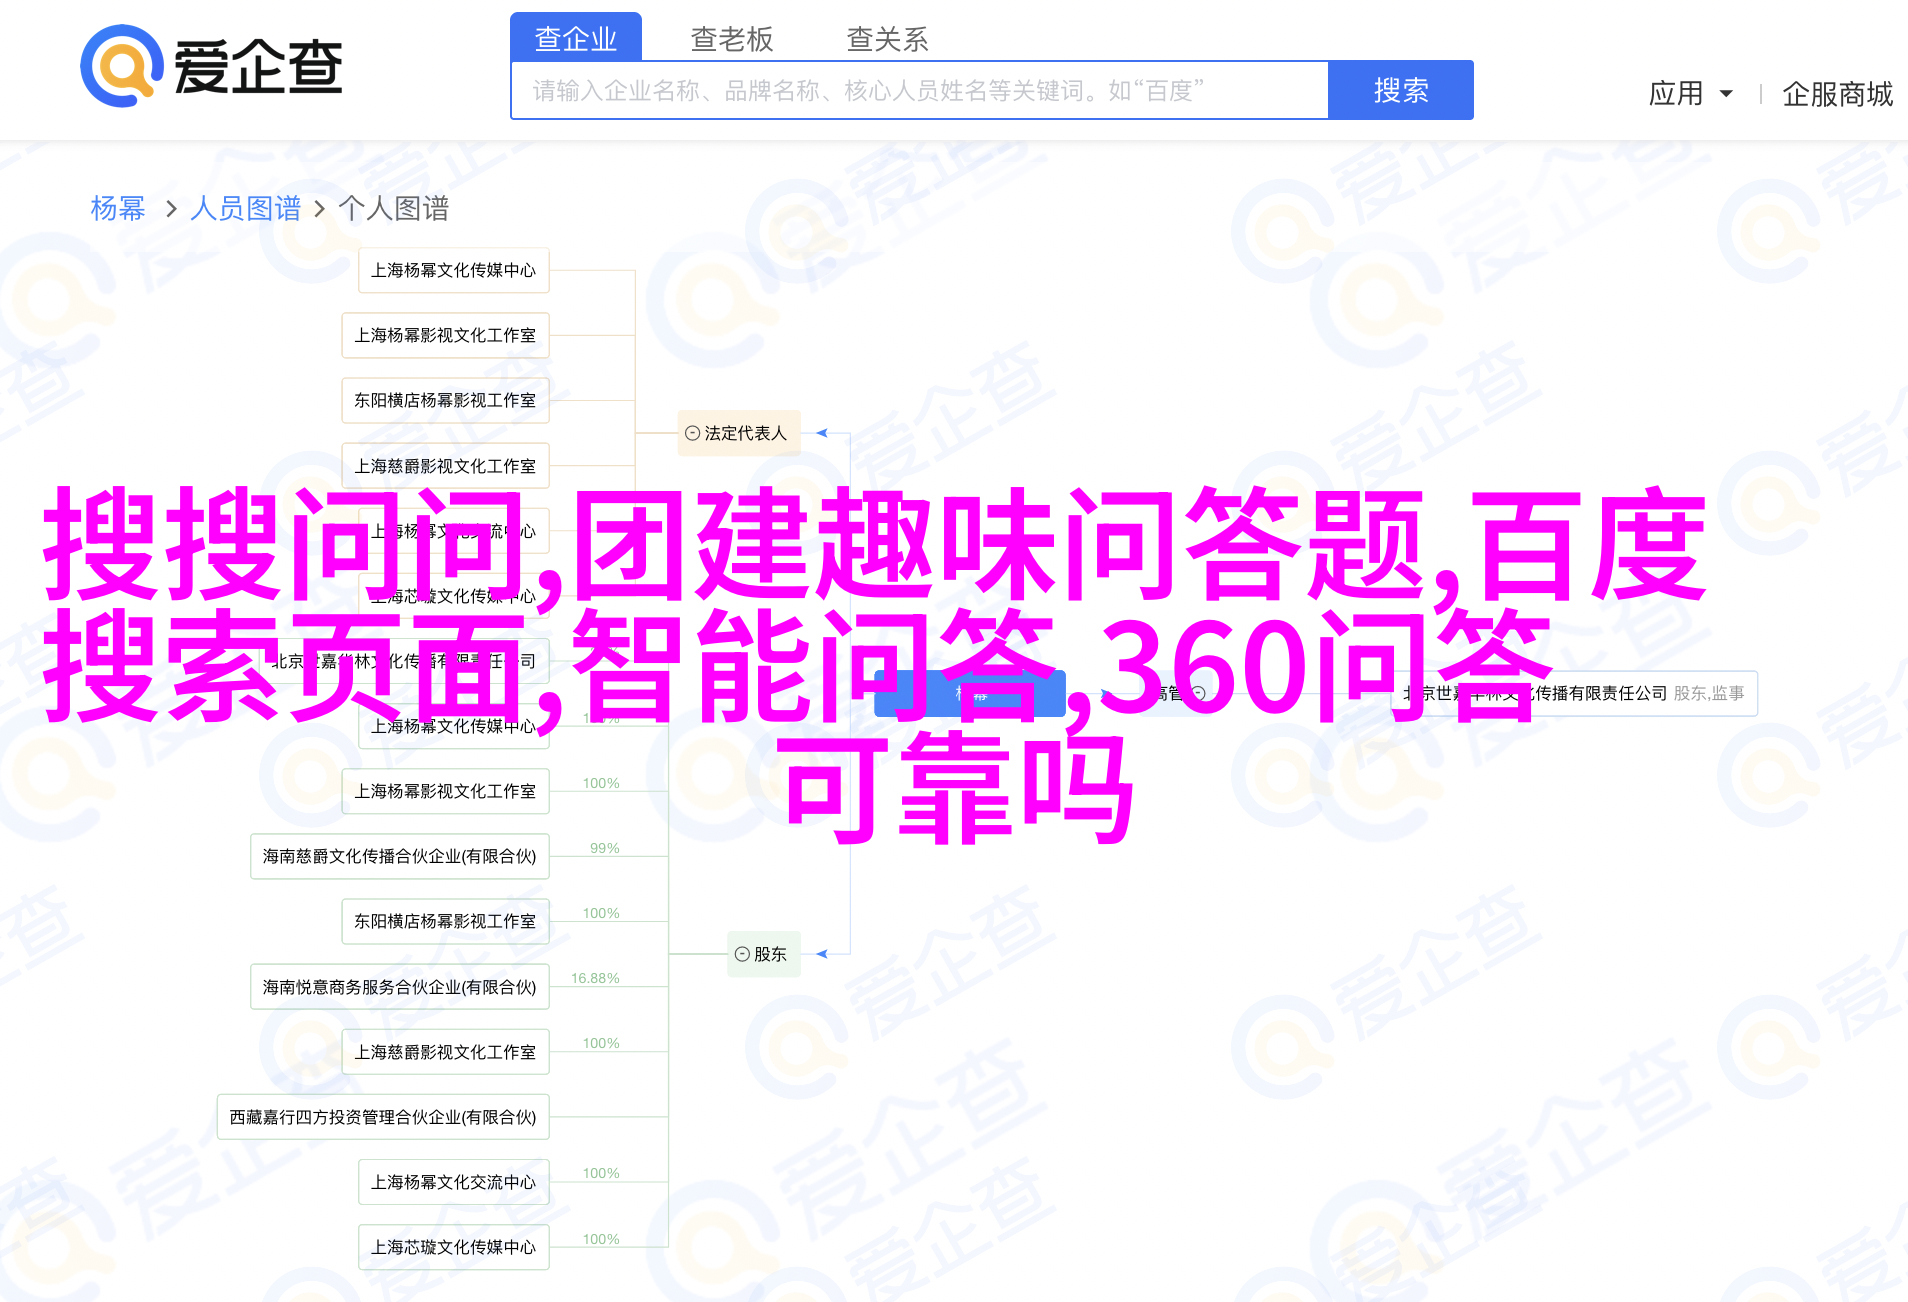Screen dimensions: 1908x1302
Task: Switch to the 查老板 tab
Action: click(732, 39)
